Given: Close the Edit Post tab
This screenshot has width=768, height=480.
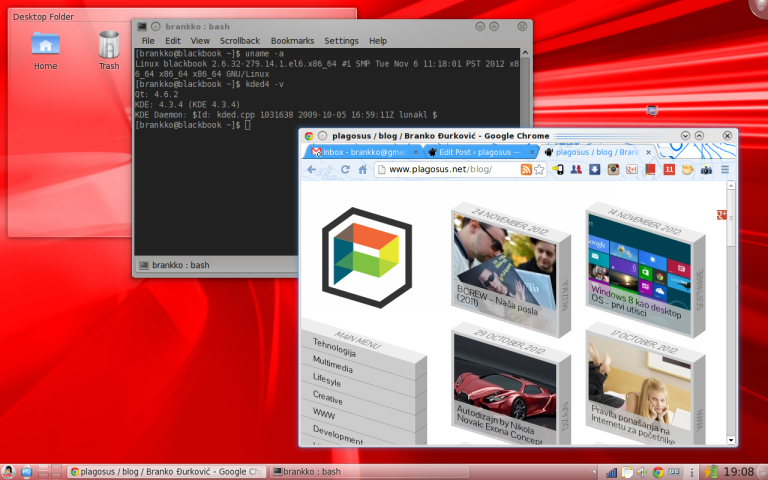Looking at the screenshot, I should coord(532,152).
